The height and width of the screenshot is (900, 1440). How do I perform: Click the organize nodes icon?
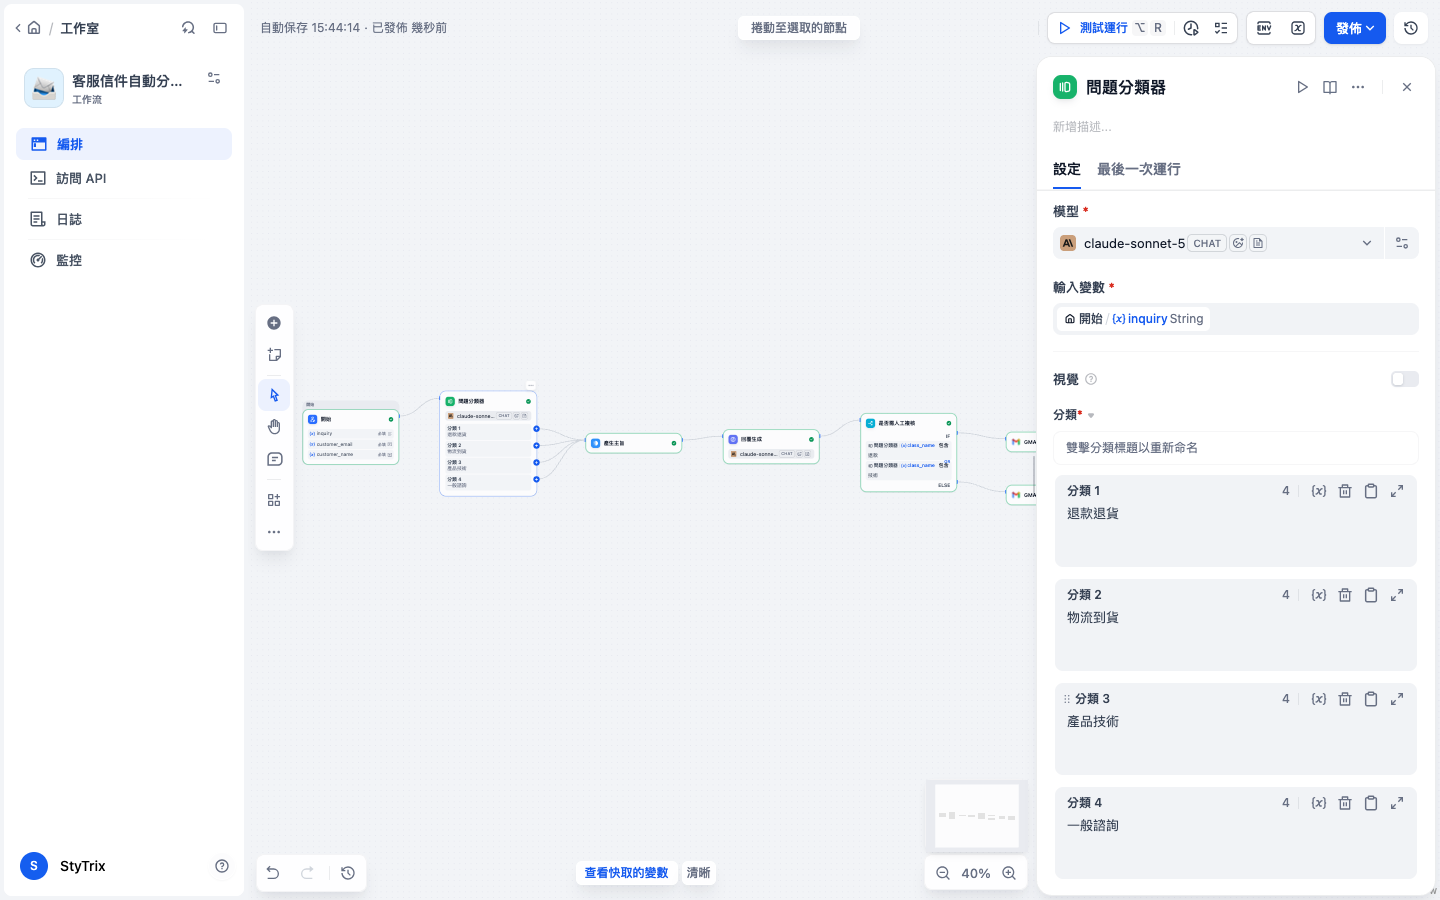tap(274, 500)
